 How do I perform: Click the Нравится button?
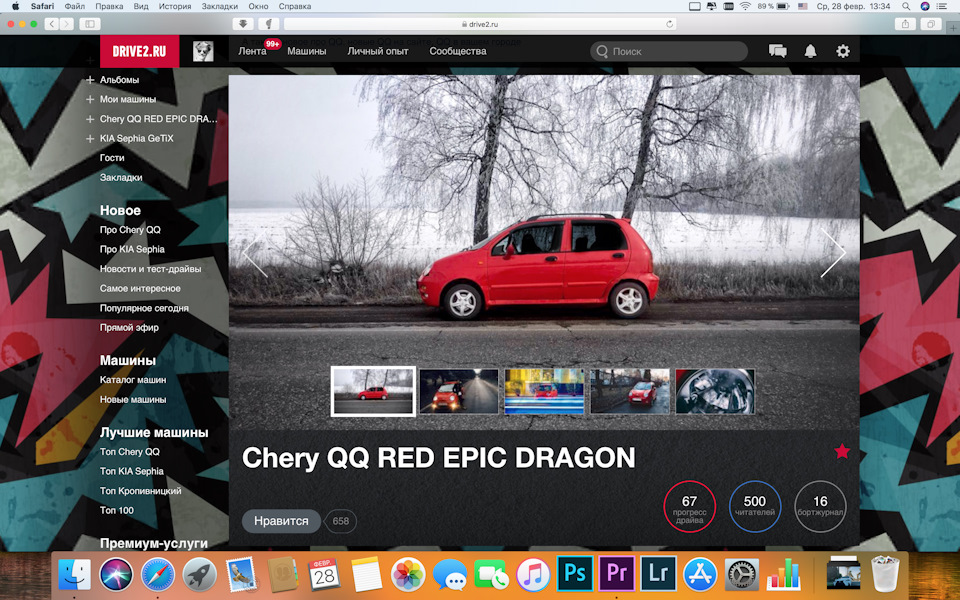click(281, 521)
